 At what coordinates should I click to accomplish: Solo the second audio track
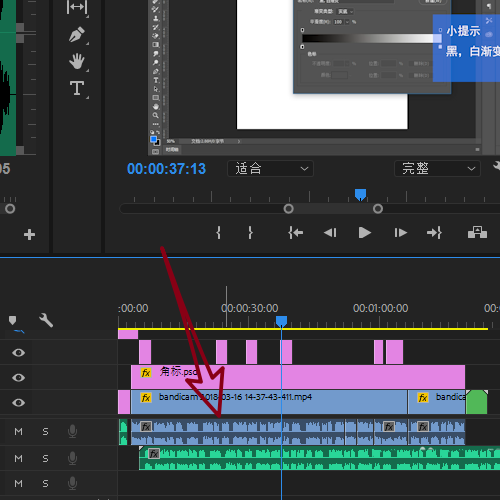point(45,459)
